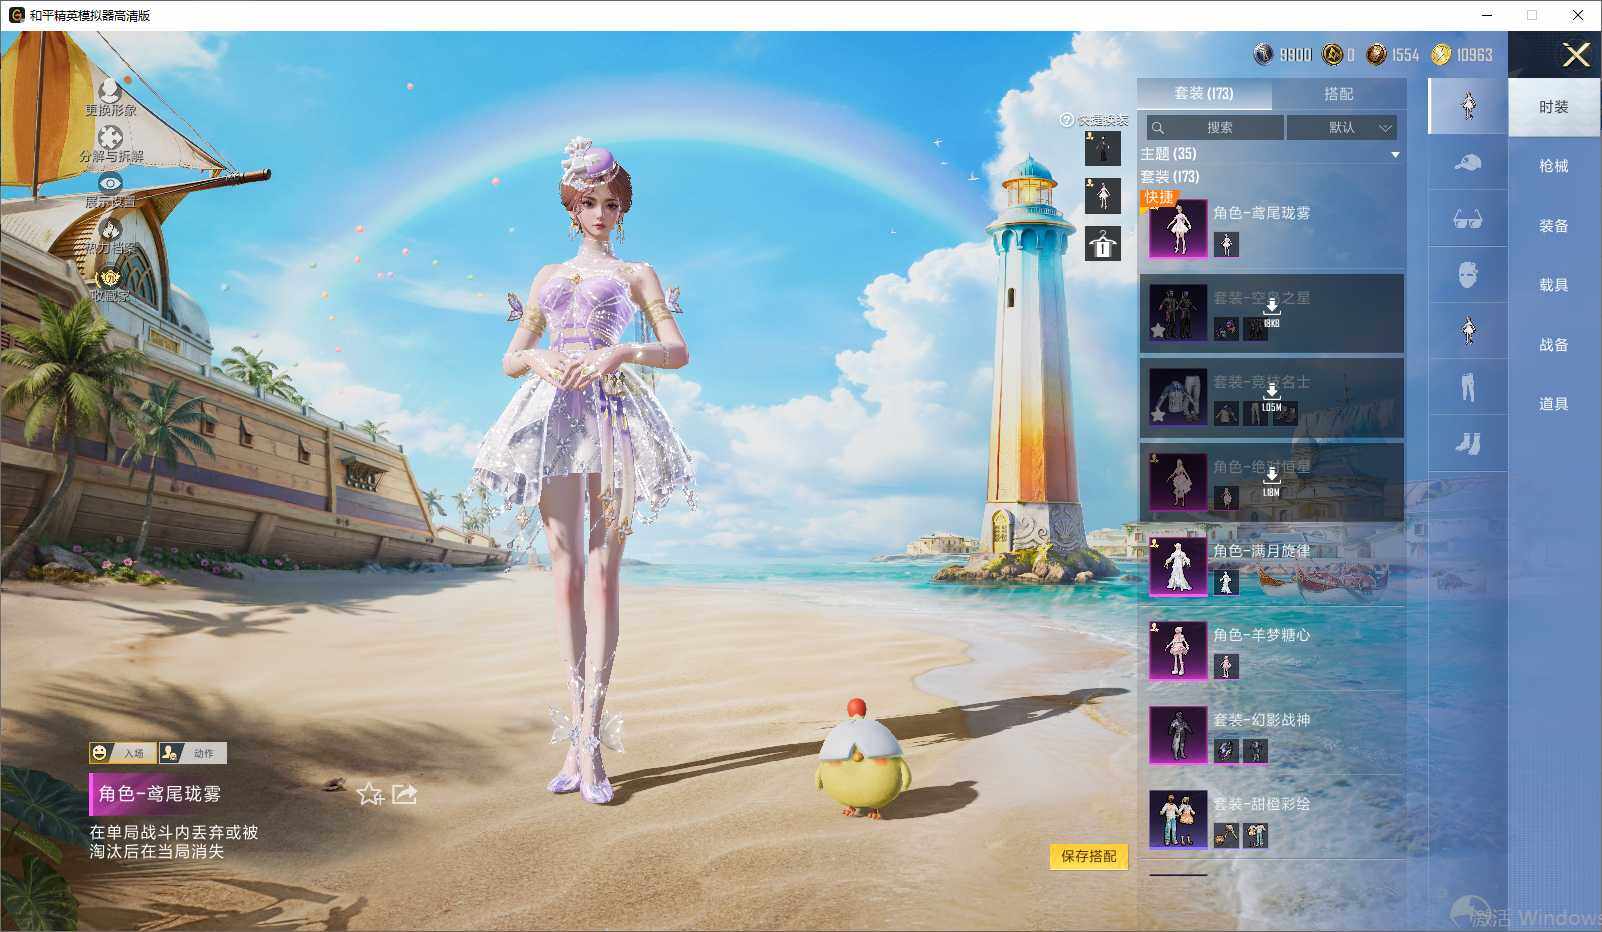Click the 快捷换装 help question mark
The width and height of the screenshot is (1602, 932).
(1067, 120)
